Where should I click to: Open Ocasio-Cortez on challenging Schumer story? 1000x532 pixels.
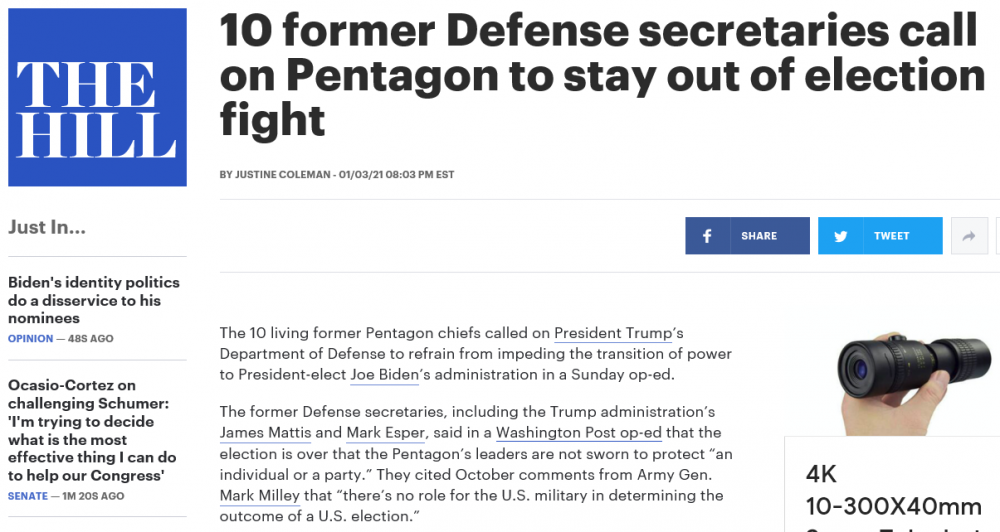pos(92,429)
